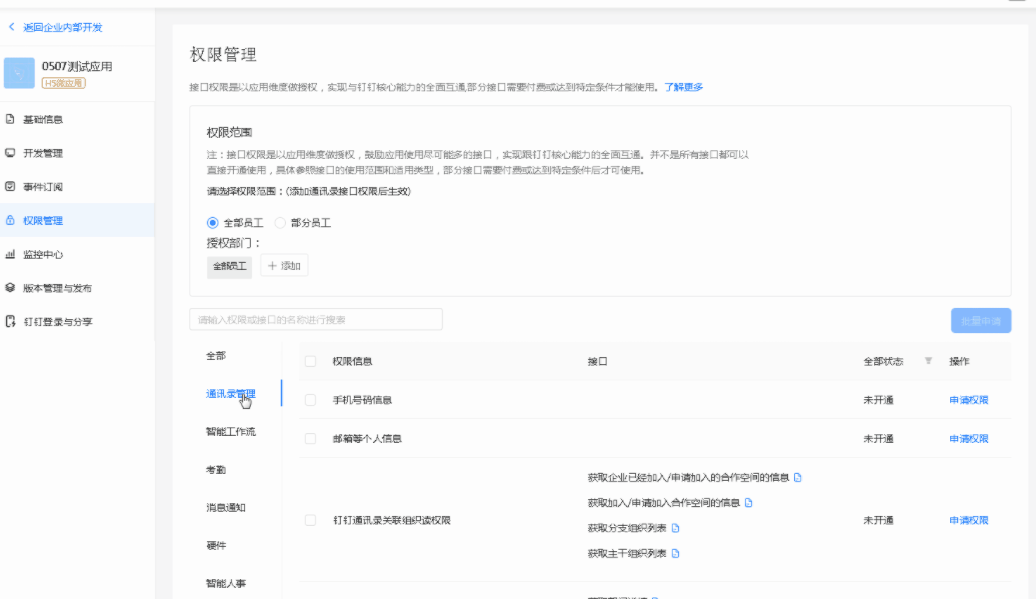Click the 0507测试应用 app avatar

click(x=19, y=73)
